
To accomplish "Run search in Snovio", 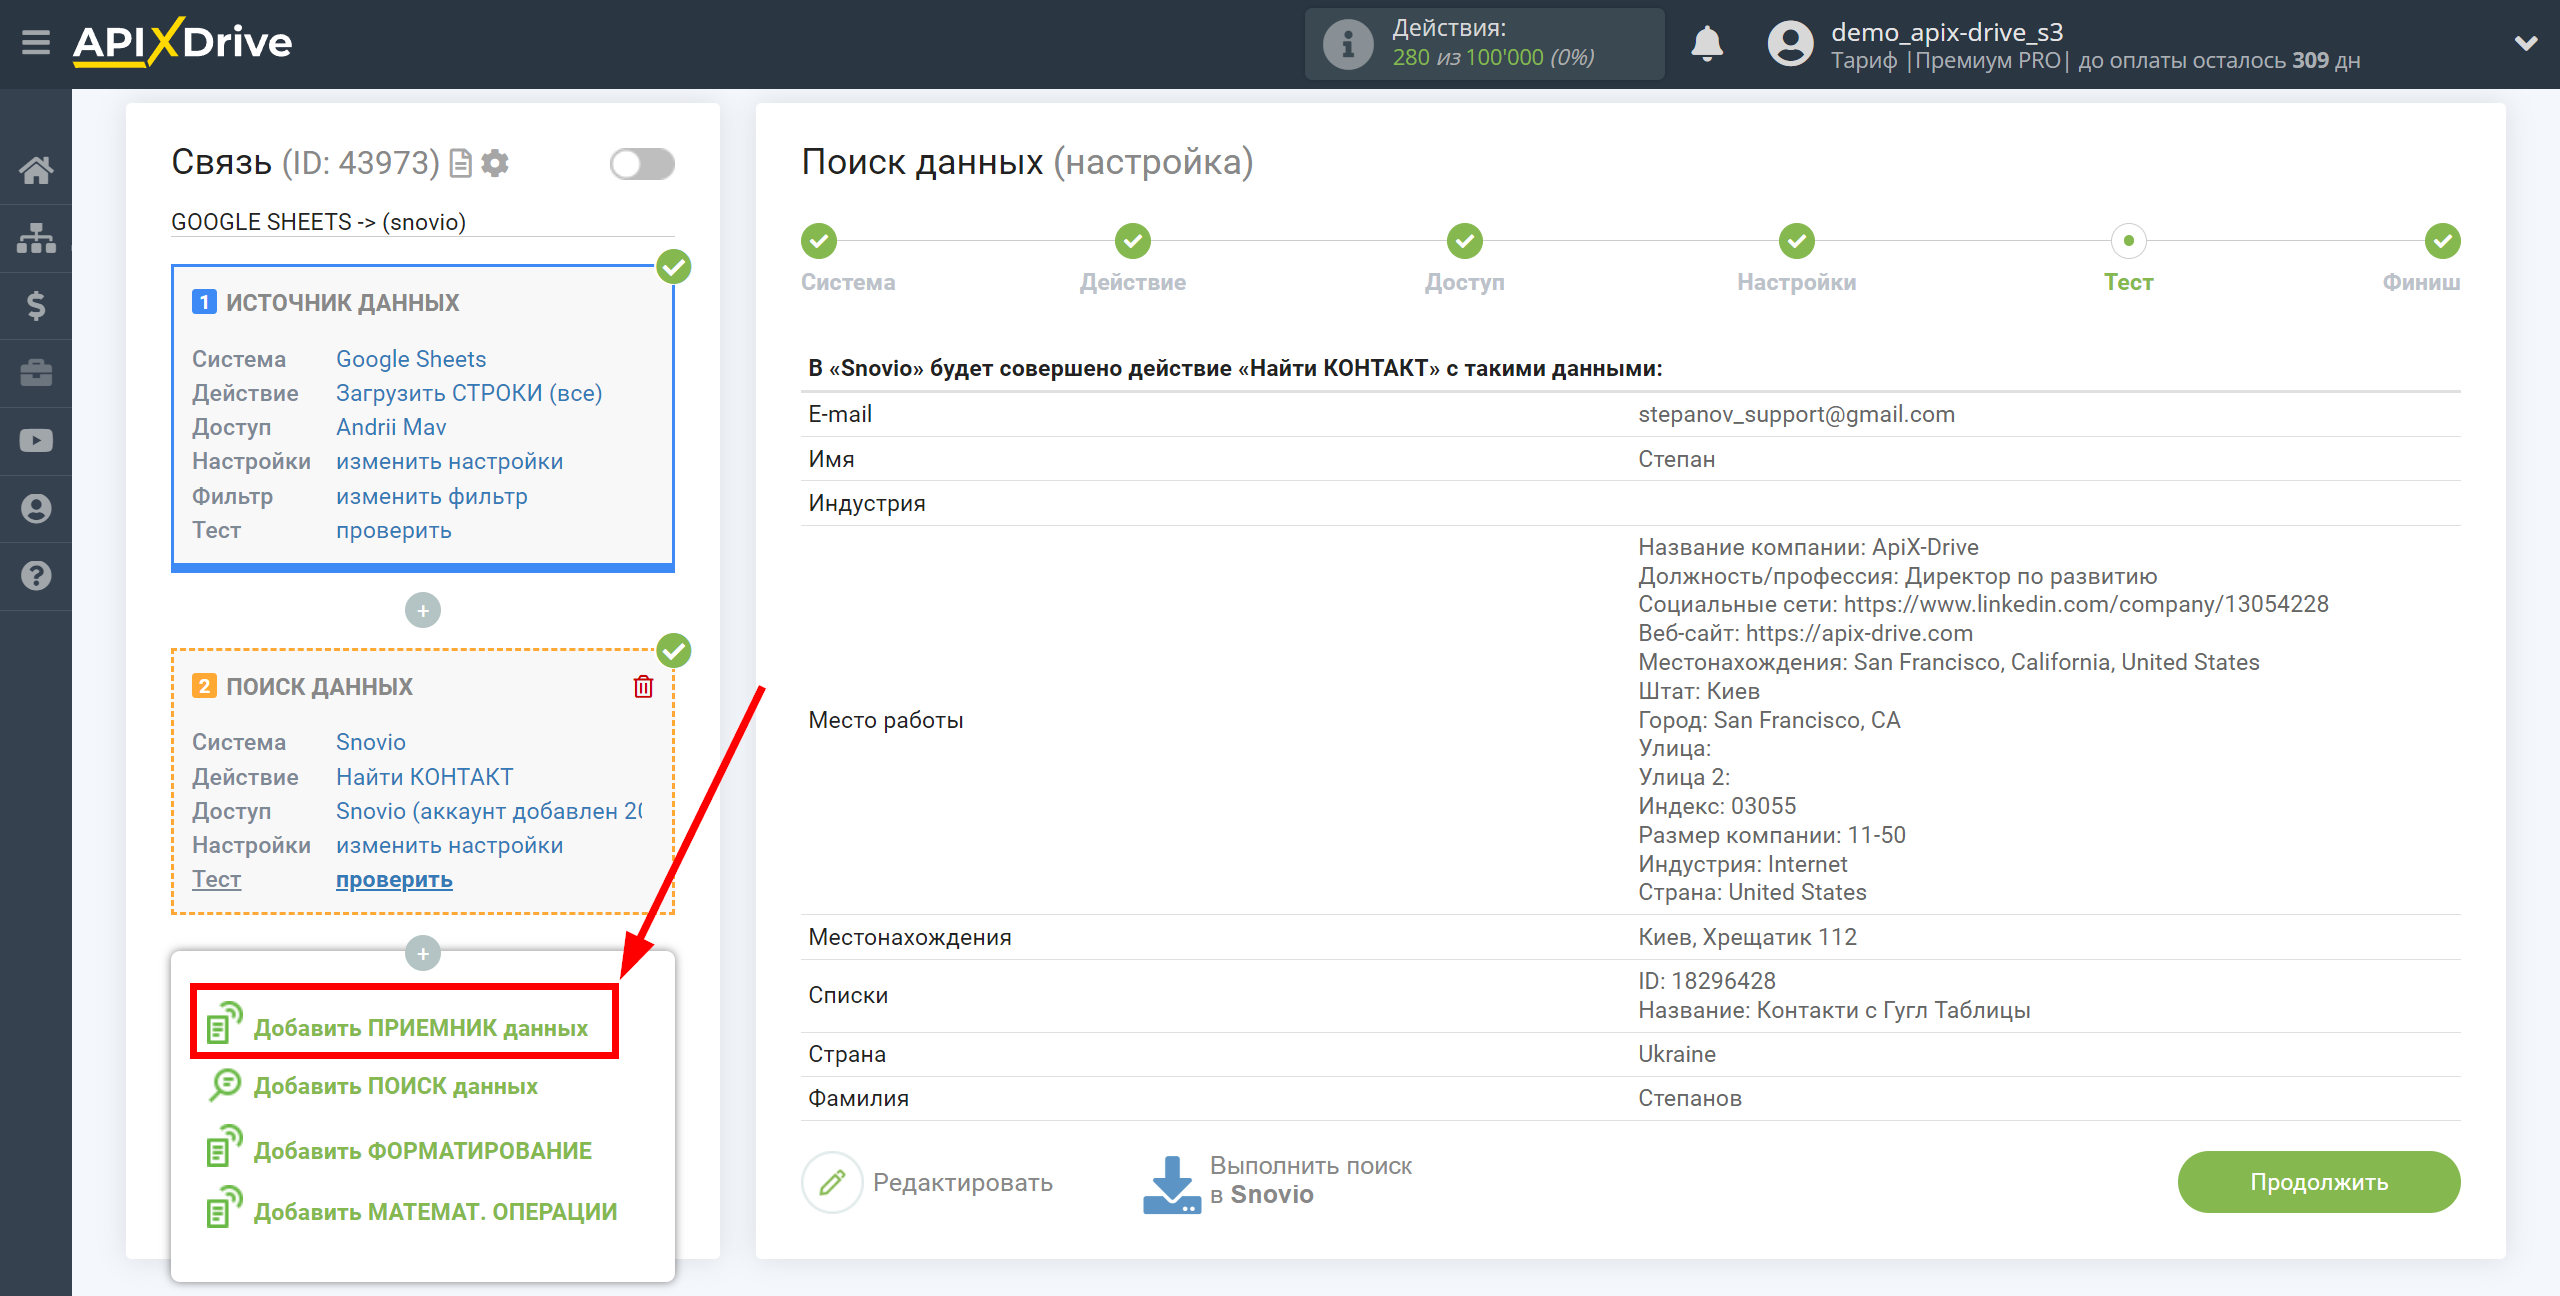I will (1277, 1182).
